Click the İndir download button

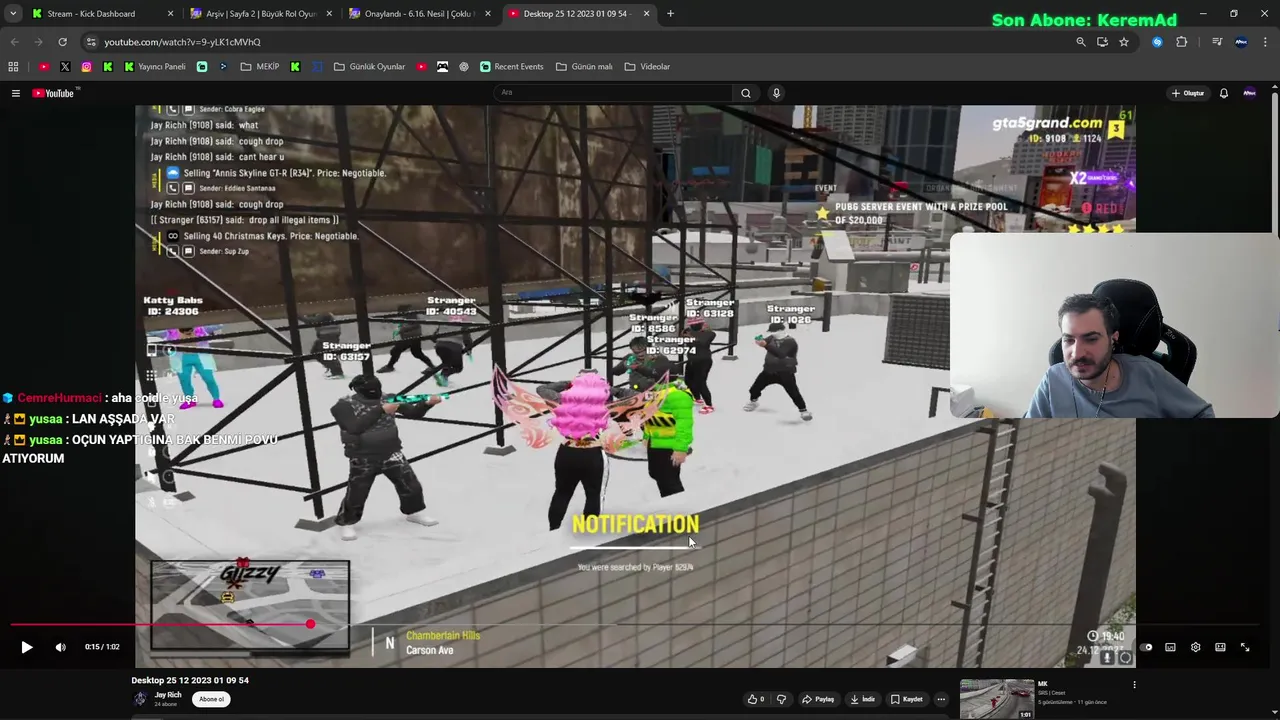click(x=863, y=699)
